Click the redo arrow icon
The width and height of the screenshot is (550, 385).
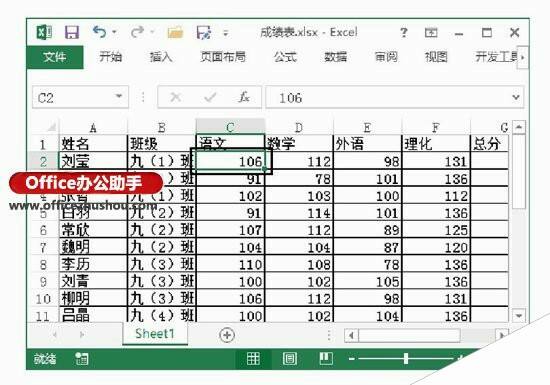(x=137, y=32)
